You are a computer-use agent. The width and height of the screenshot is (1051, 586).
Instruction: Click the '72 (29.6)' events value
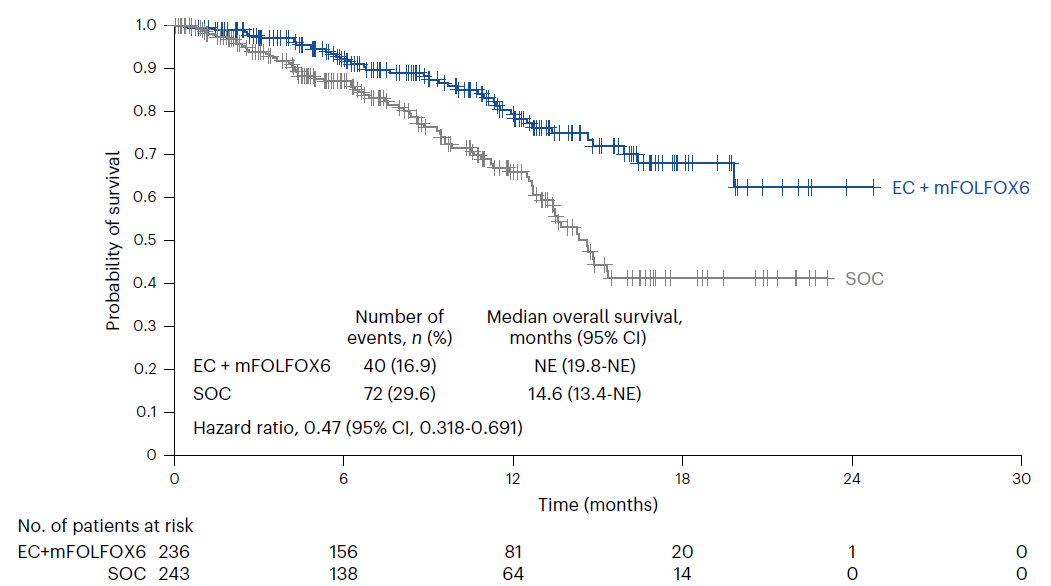[x=399, y=394]
